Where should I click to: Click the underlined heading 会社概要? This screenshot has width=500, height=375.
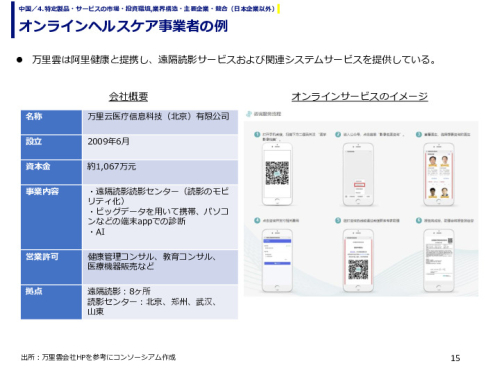tap(128, 97)
